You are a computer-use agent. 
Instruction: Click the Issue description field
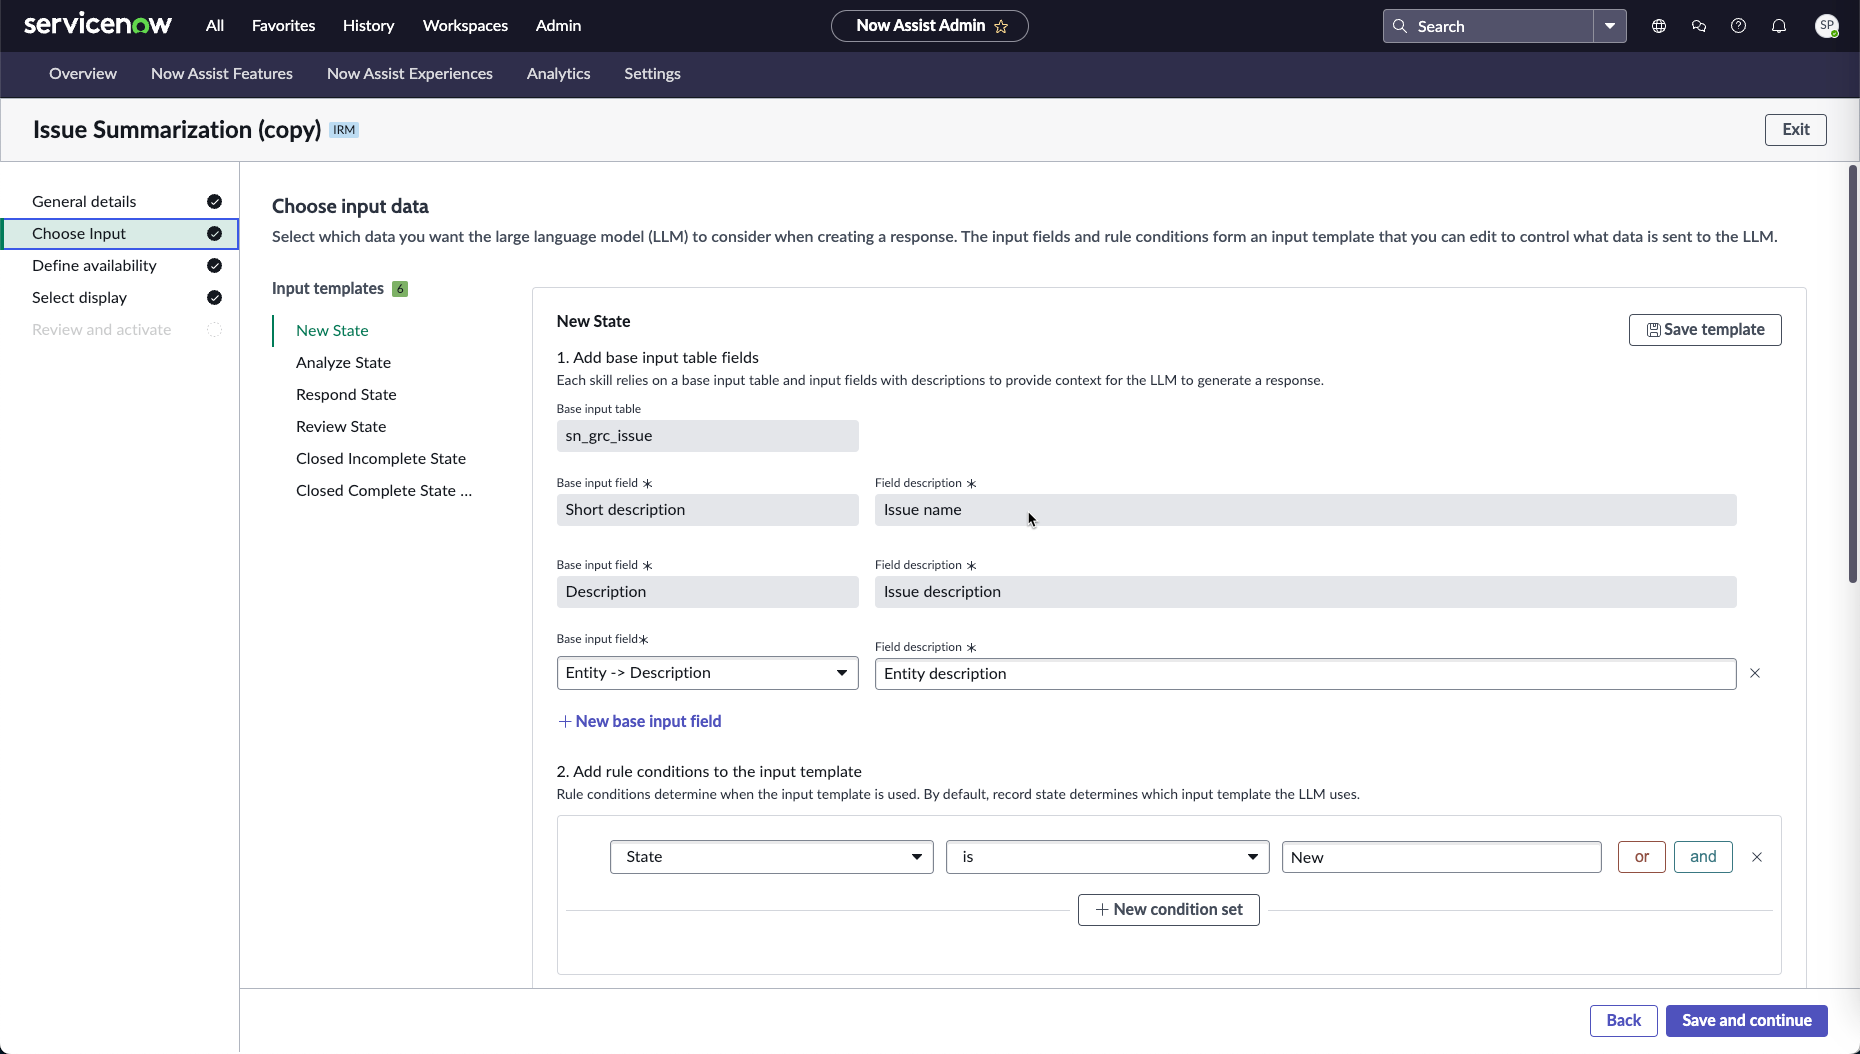[x=1305, y=592]
